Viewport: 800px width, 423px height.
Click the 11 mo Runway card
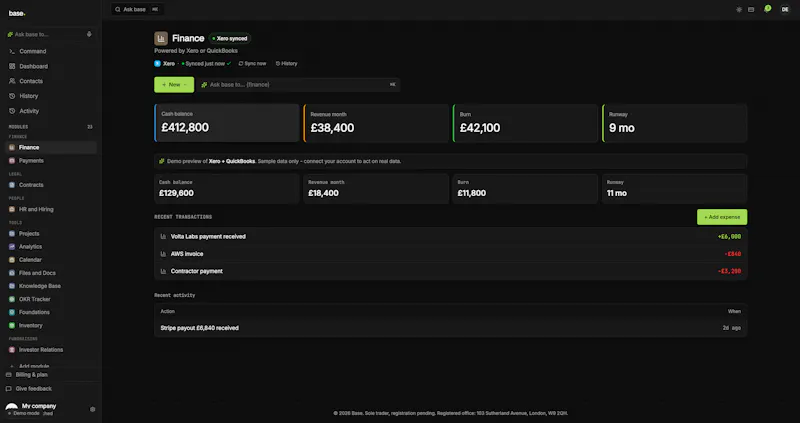[x=674, y=189]
